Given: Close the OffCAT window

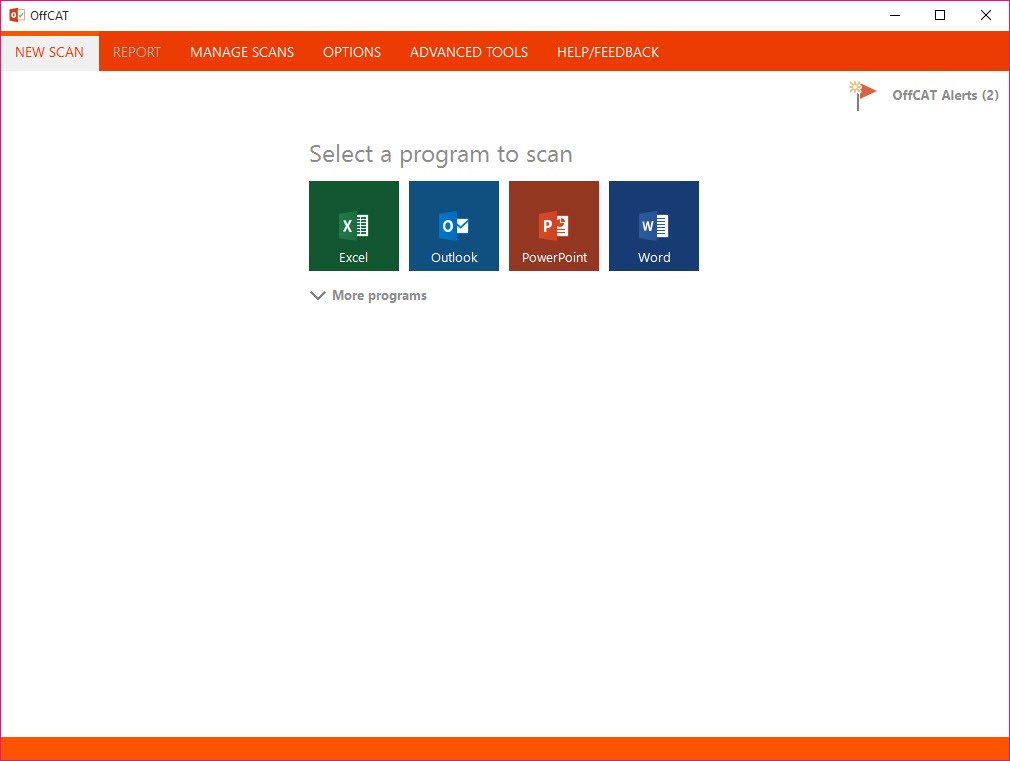Looking at the screenshot, I should (986, 15).
